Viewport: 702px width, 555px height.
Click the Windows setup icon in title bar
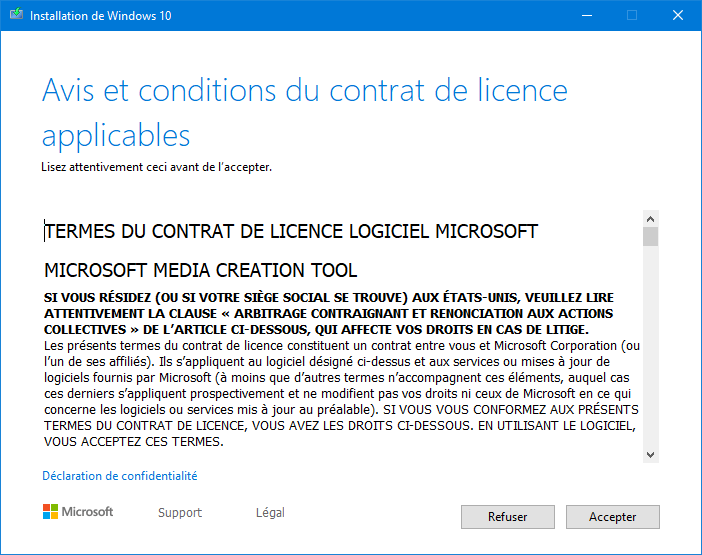pos(16,14)
